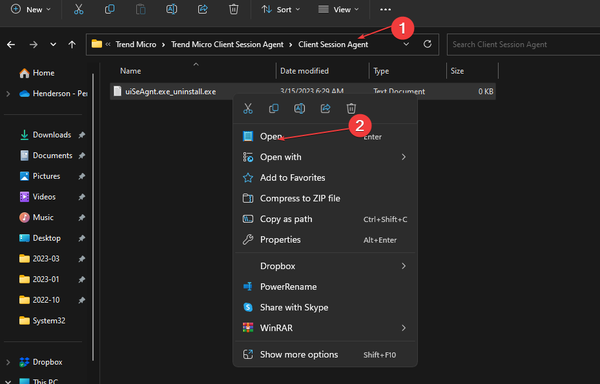
Task: Refresh the folder view
Action: tap(427, 44)
